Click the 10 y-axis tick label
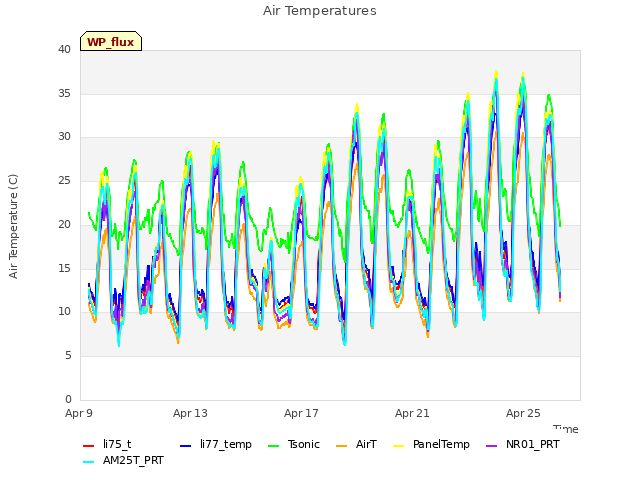The width and height of the screenshot is (640, 480). (64, 312)
